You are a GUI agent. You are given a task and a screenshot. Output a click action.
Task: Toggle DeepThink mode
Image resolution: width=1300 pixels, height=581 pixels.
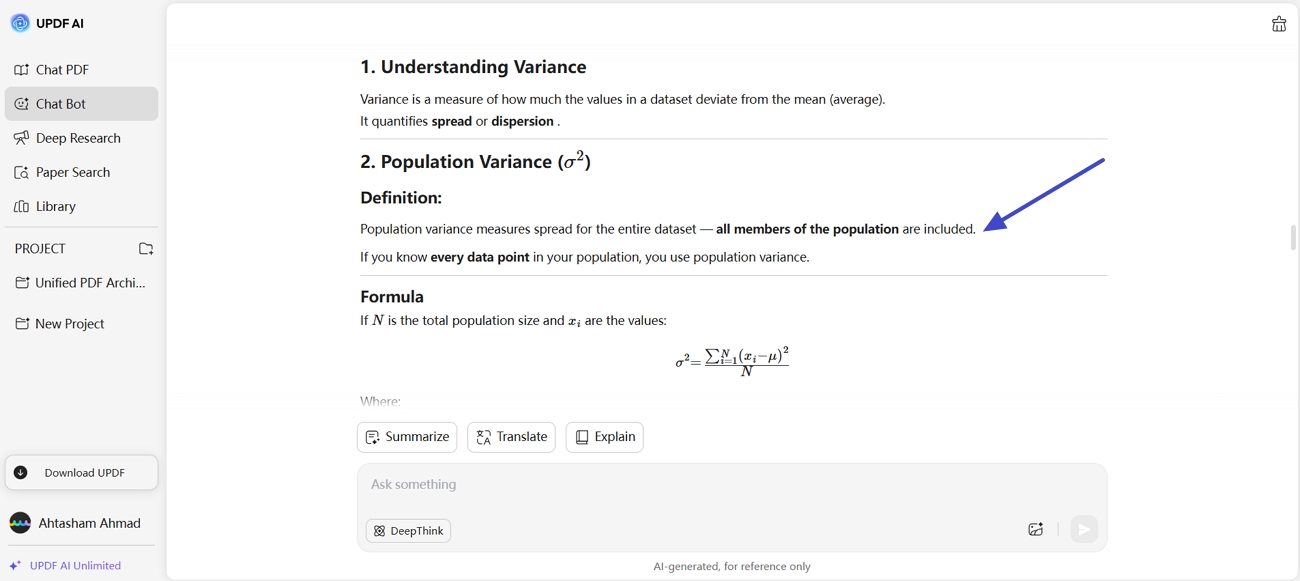[x=408, y=530]
